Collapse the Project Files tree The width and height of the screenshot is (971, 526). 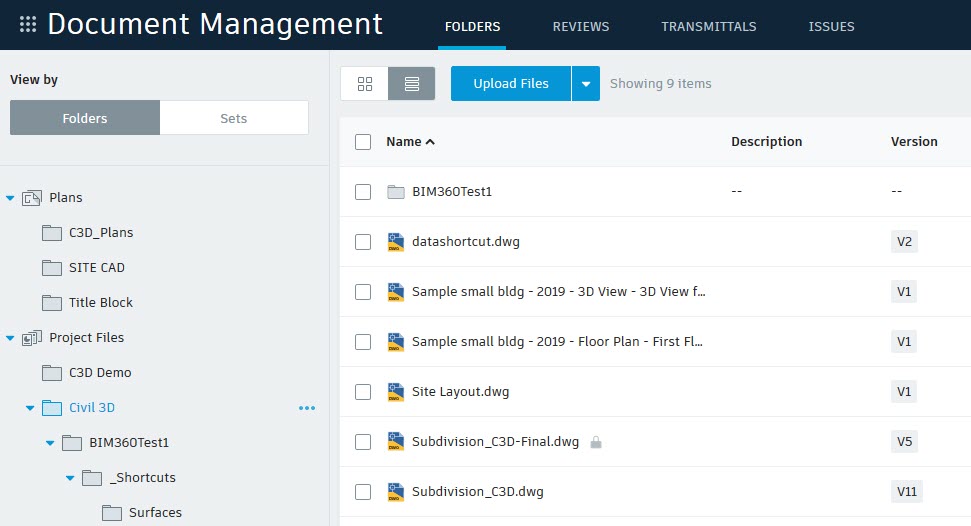tap(11, 338)
